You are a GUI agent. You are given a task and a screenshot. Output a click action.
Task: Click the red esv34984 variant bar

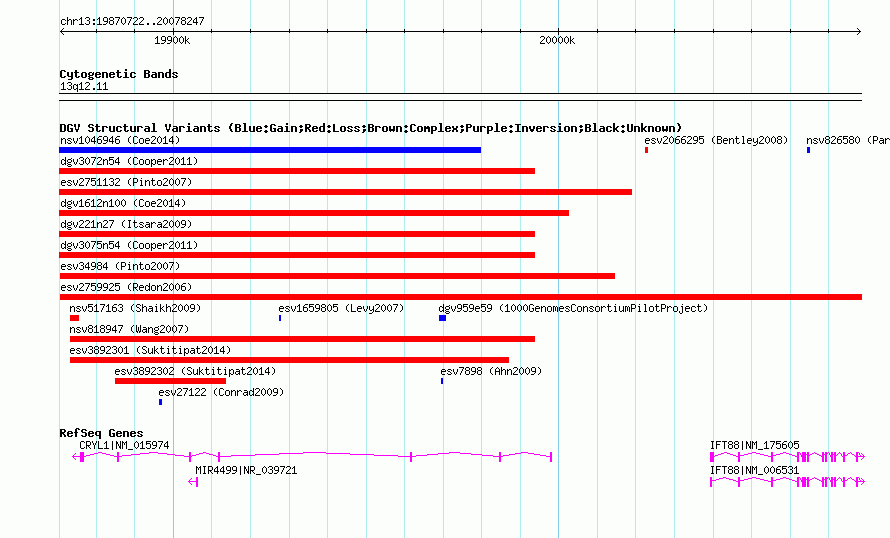pyautogui.click(x=337, y=276)
